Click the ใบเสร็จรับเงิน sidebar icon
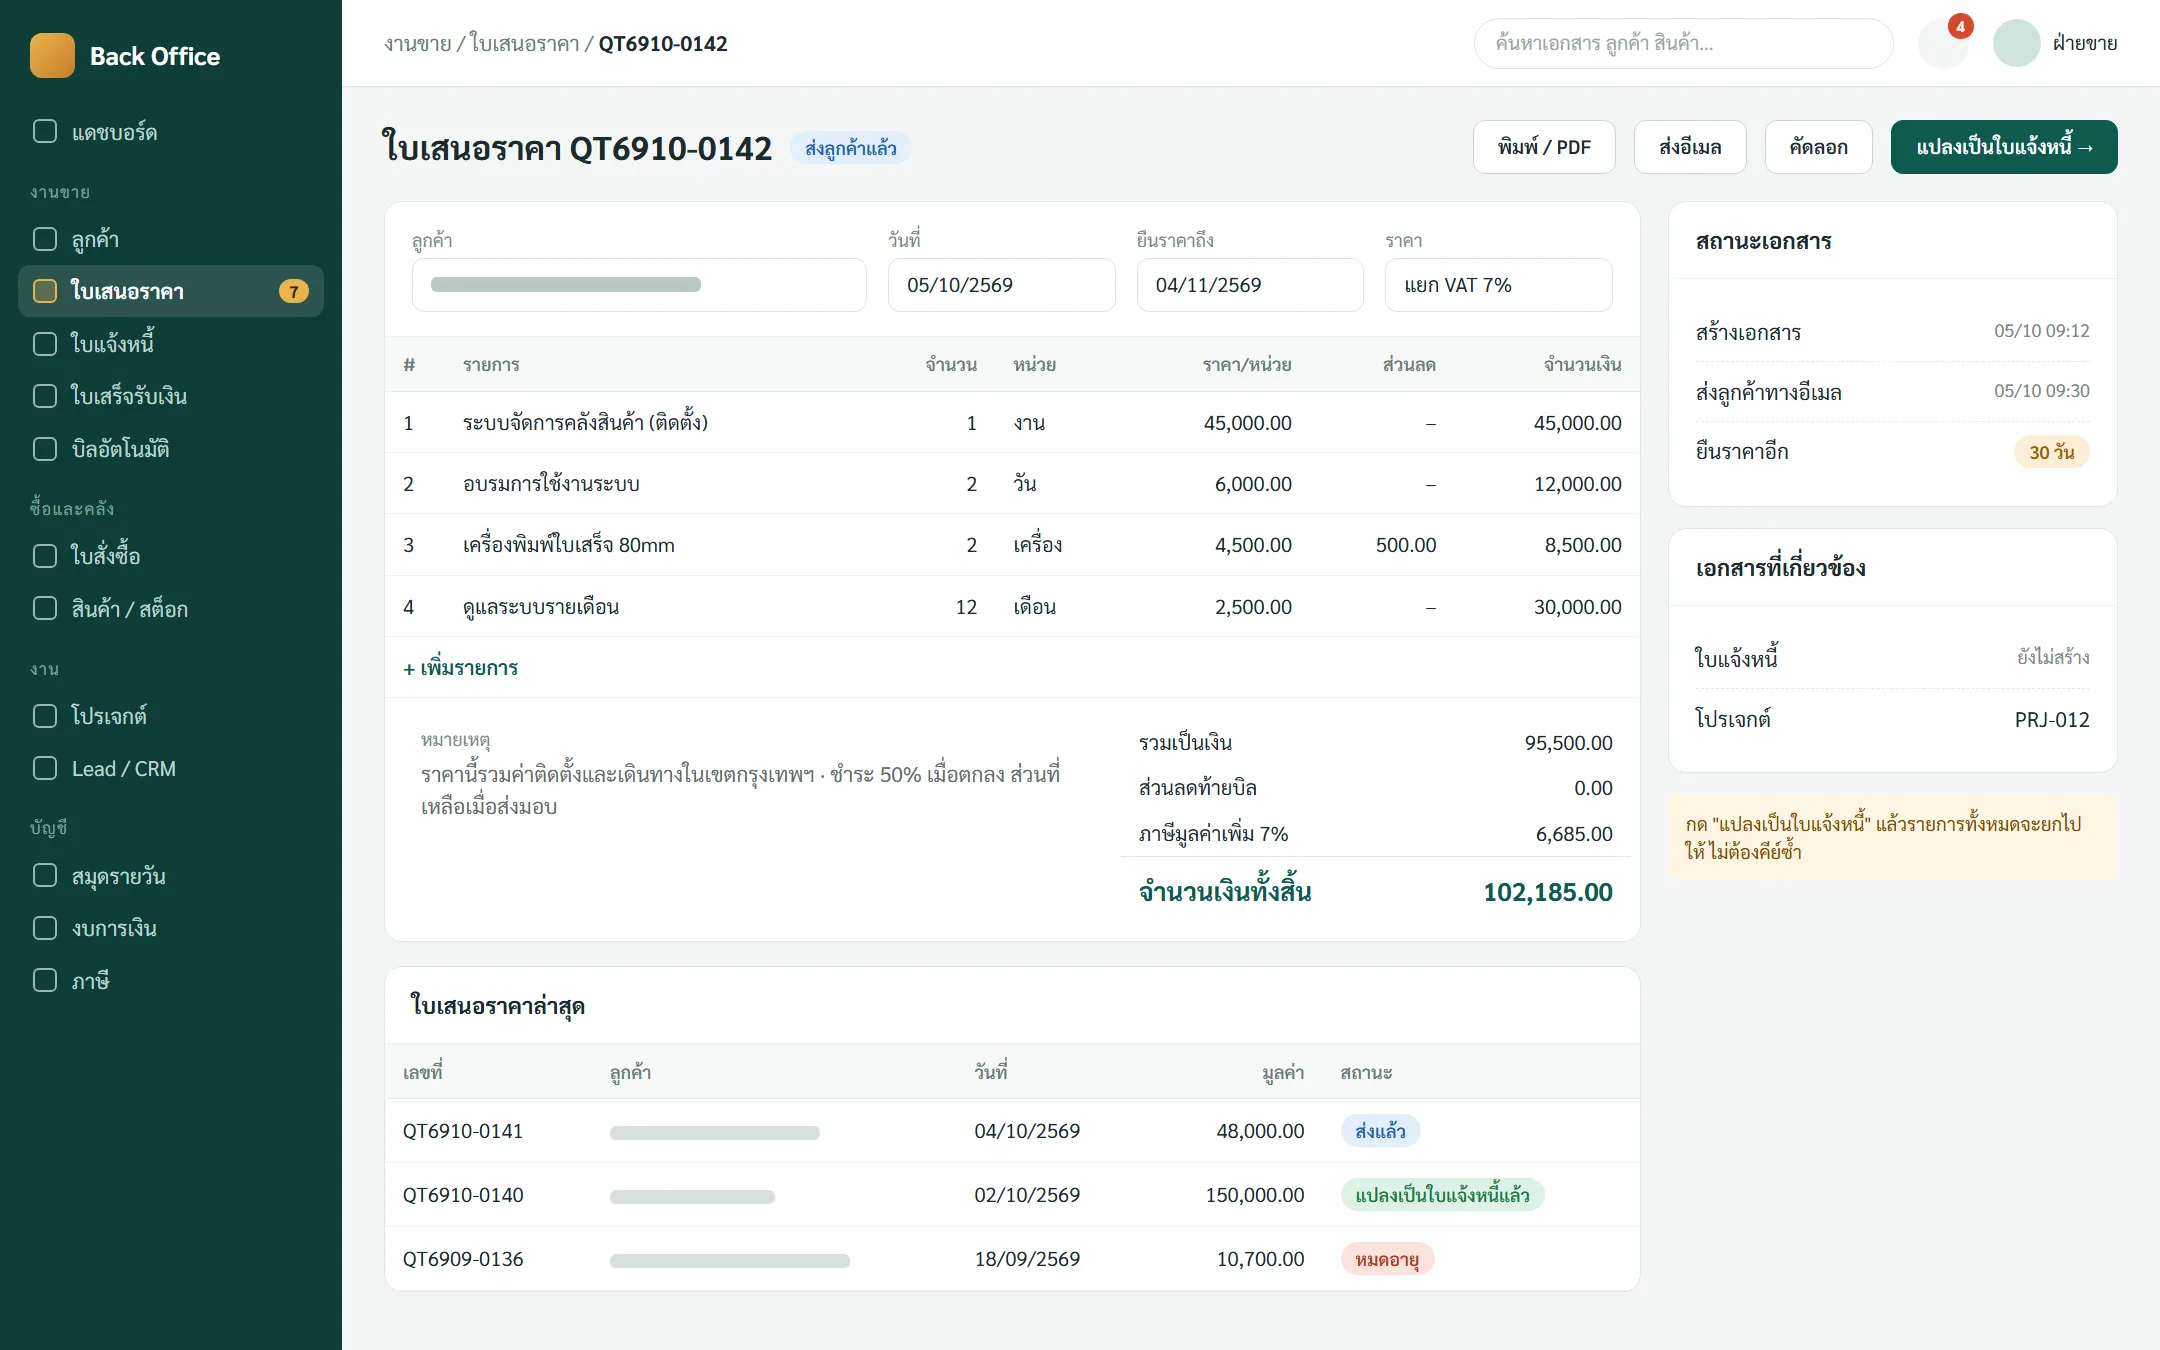2160x1350 pixels. [45, 396]
